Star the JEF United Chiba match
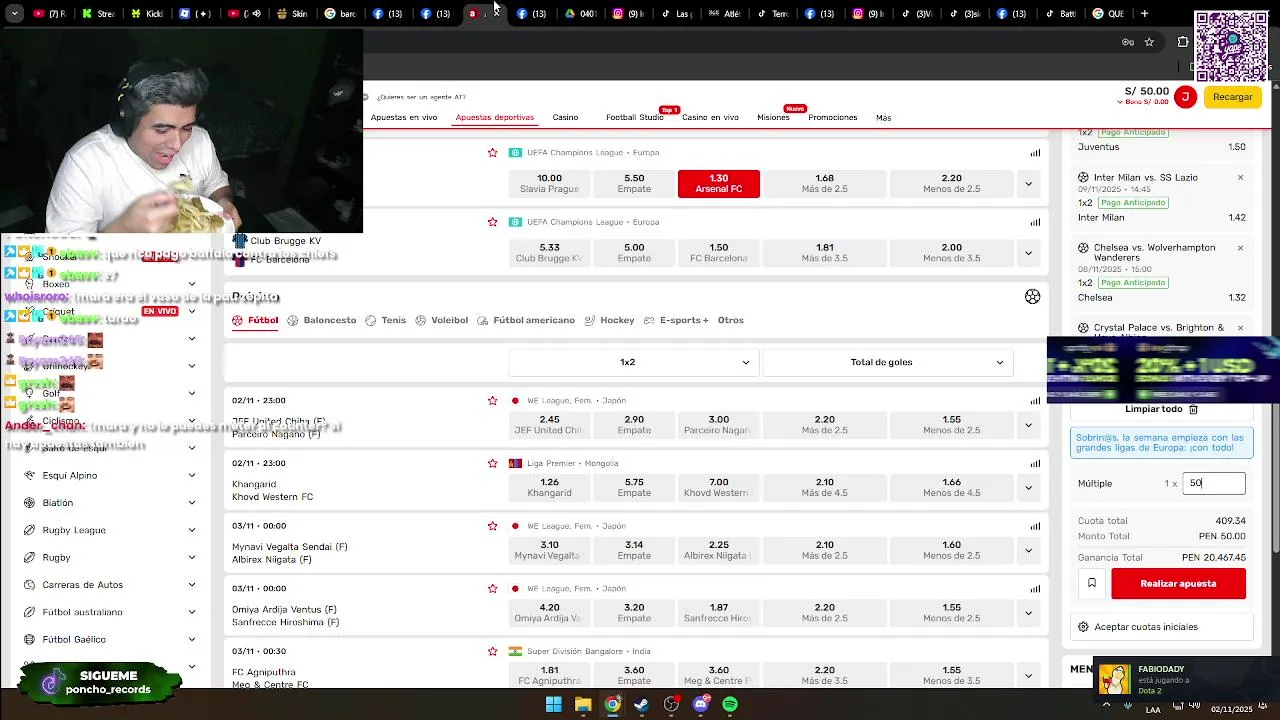The height and width of the screenshot is (720, 1280). click(492, 401)
